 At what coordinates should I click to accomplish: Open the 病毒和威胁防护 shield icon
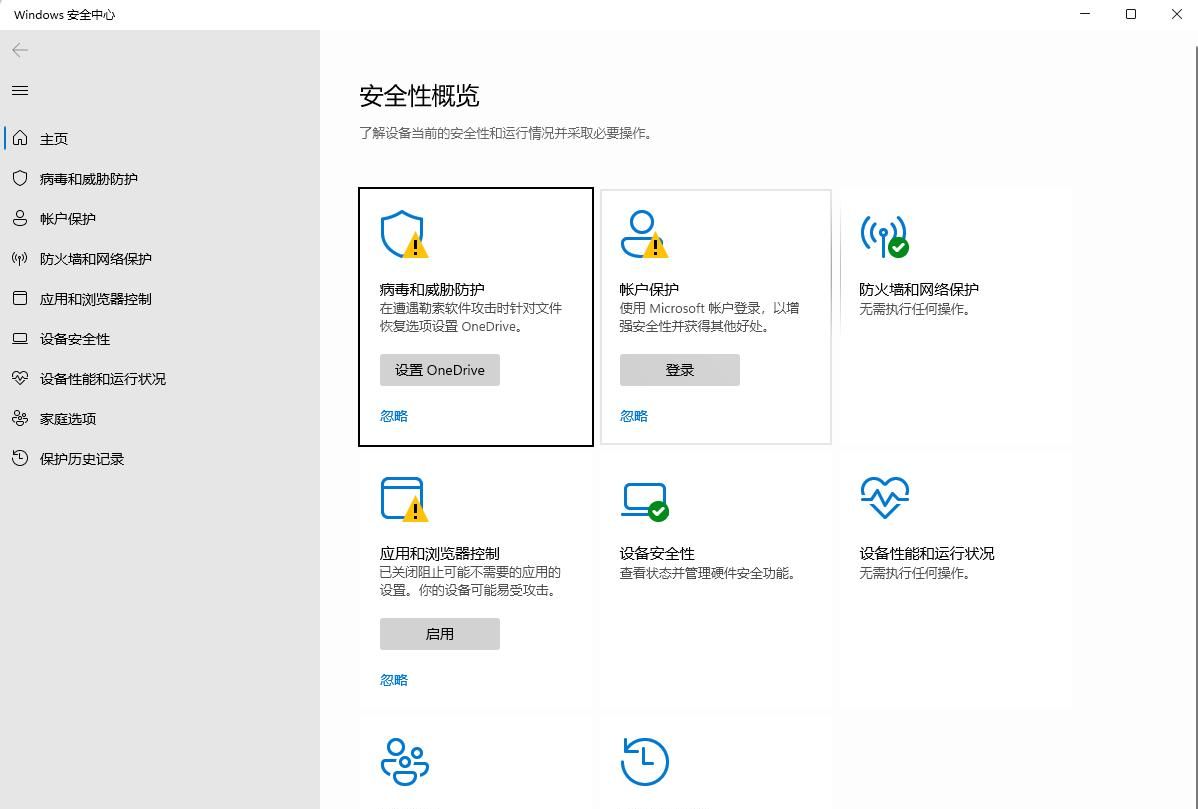[404, 233]
